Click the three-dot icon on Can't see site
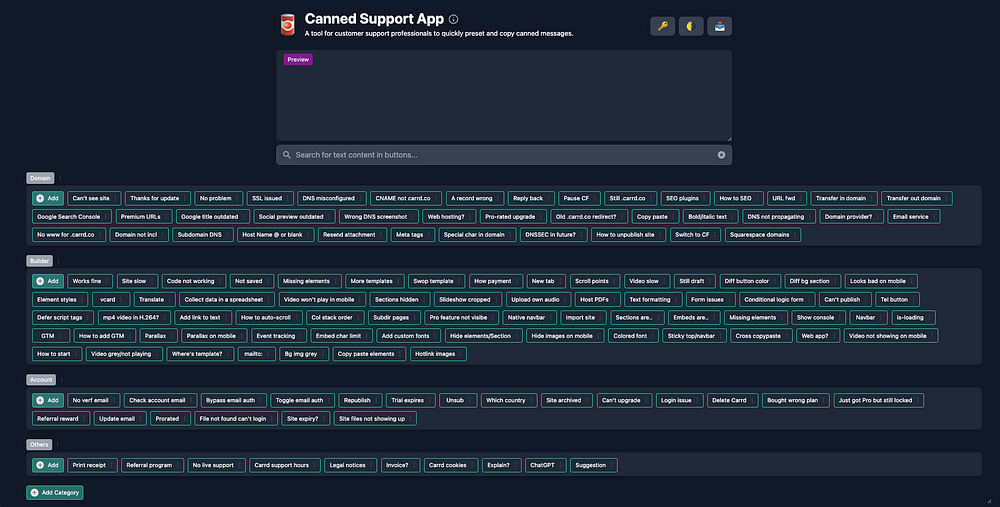1000x507 pixels. [x=116, y=198]
